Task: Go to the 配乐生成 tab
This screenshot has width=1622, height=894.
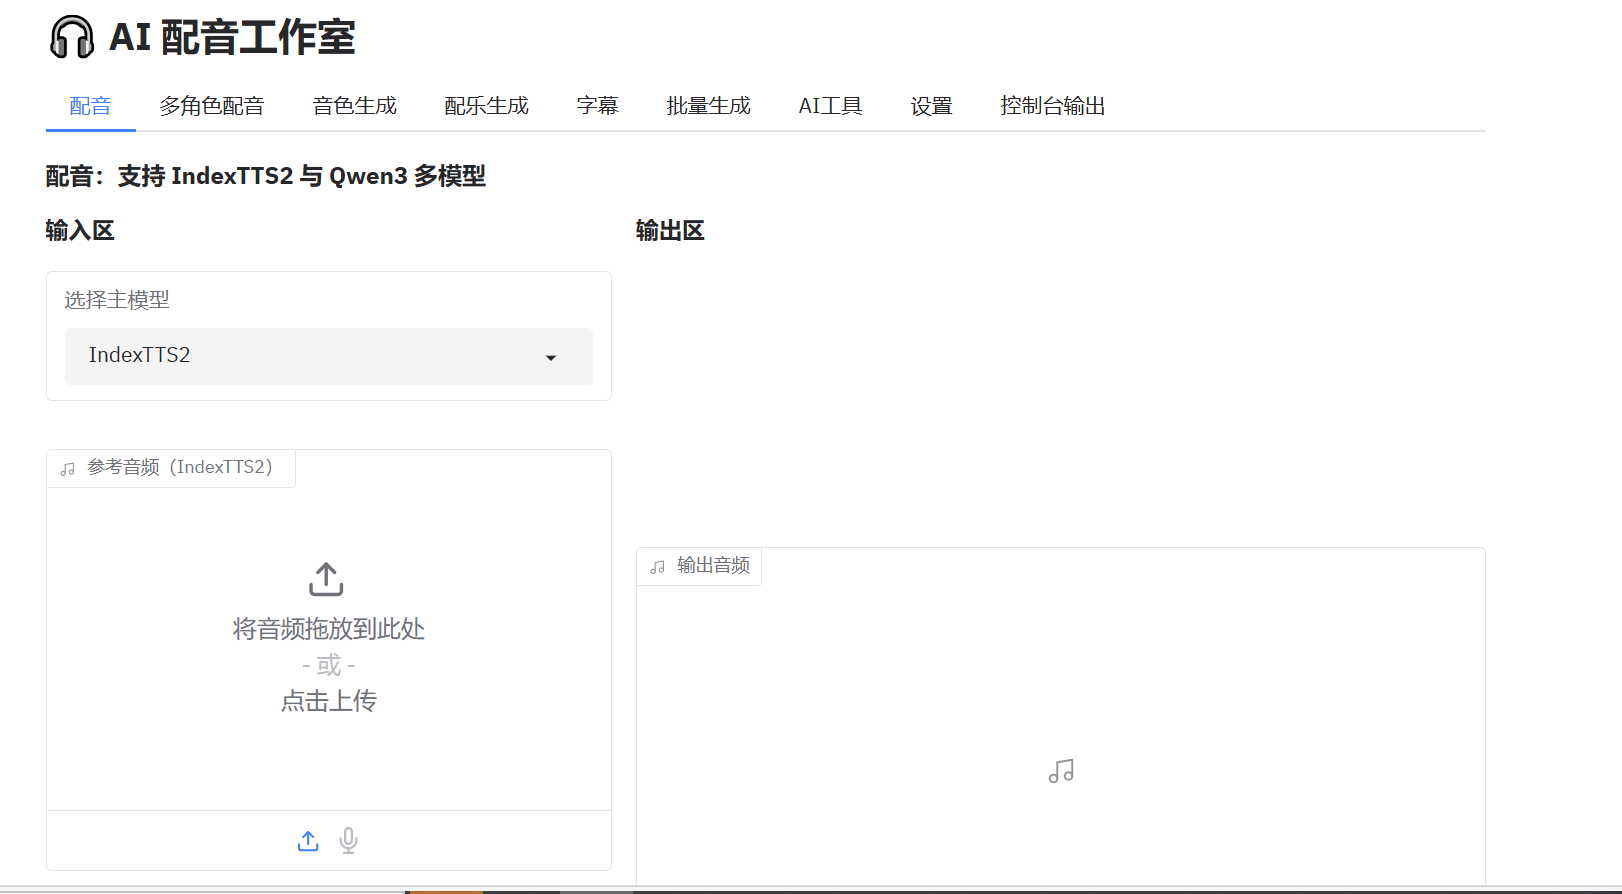Action: pyautogui.click(x=486, y=106)
